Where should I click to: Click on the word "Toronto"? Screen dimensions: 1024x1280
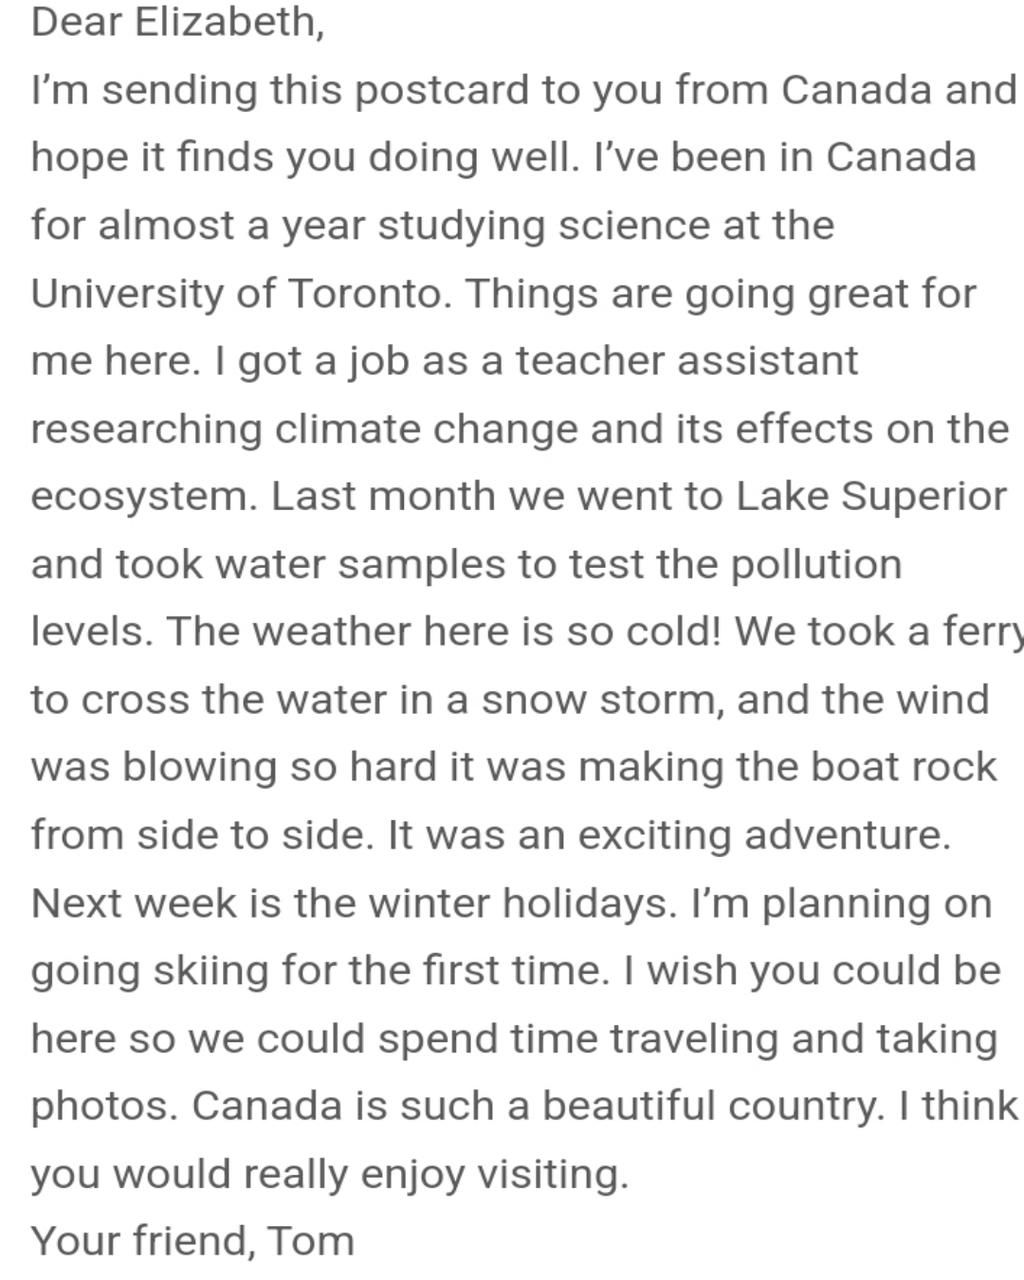coord(364,294)
